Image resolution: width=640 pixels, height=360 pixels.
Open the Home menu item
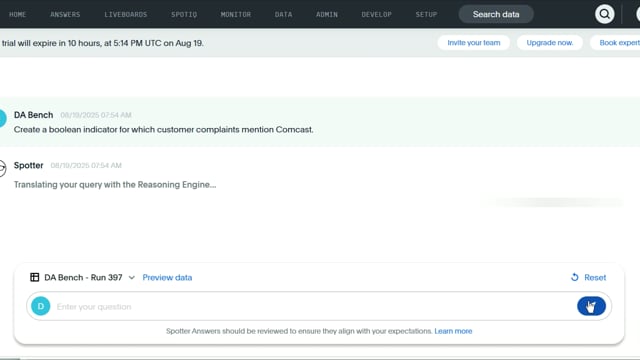18,14
